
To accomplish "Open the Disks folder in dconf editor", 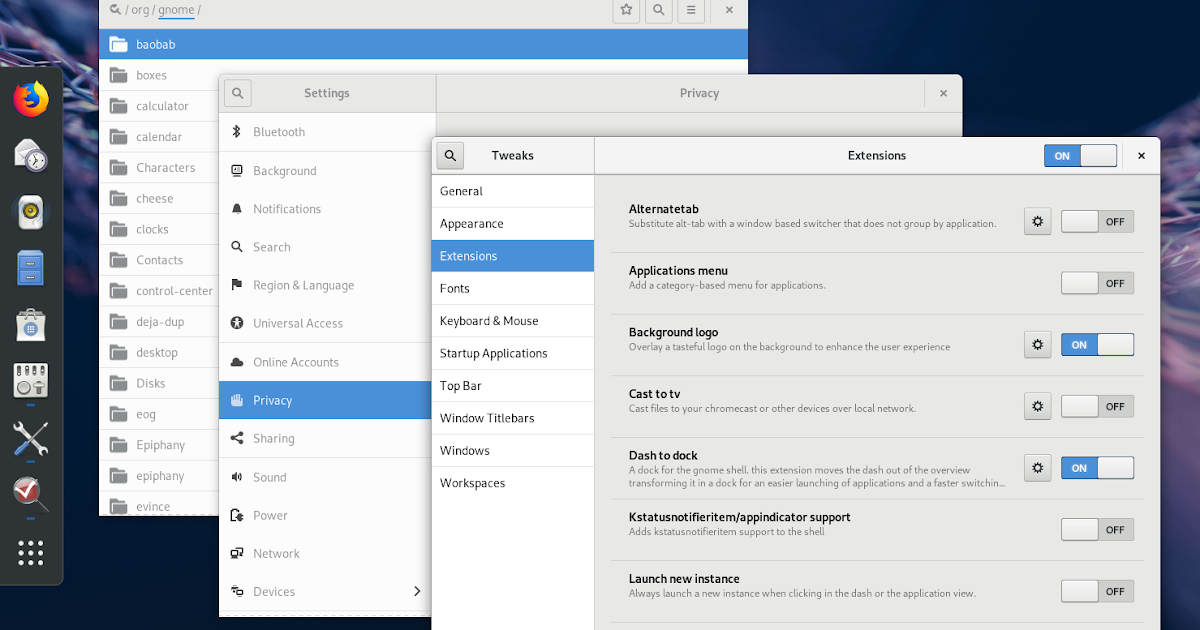I will click(159, 383).
